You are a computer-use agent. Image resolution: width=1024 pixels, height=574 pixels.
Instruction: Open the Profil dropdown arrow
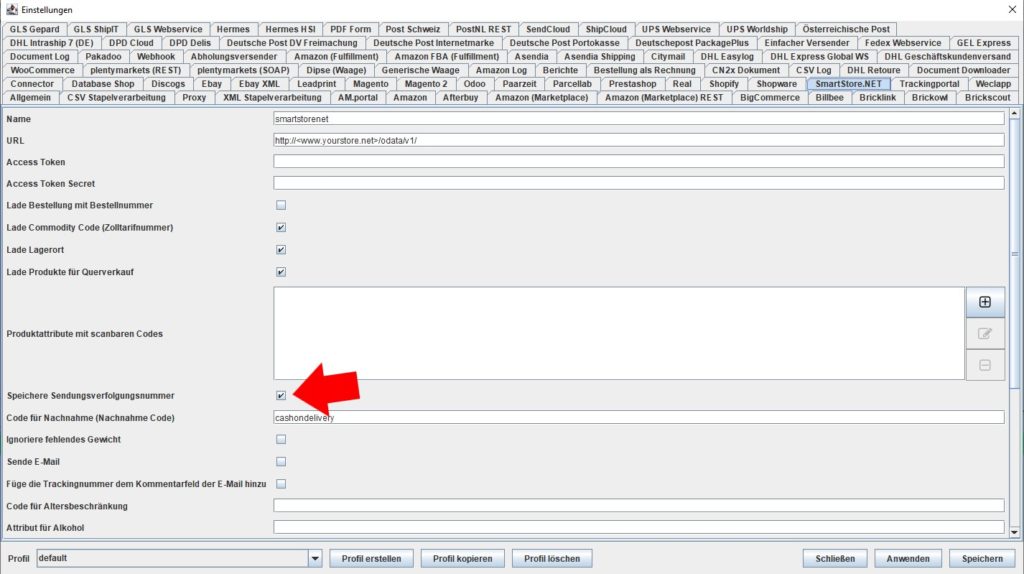pos(315,558)
